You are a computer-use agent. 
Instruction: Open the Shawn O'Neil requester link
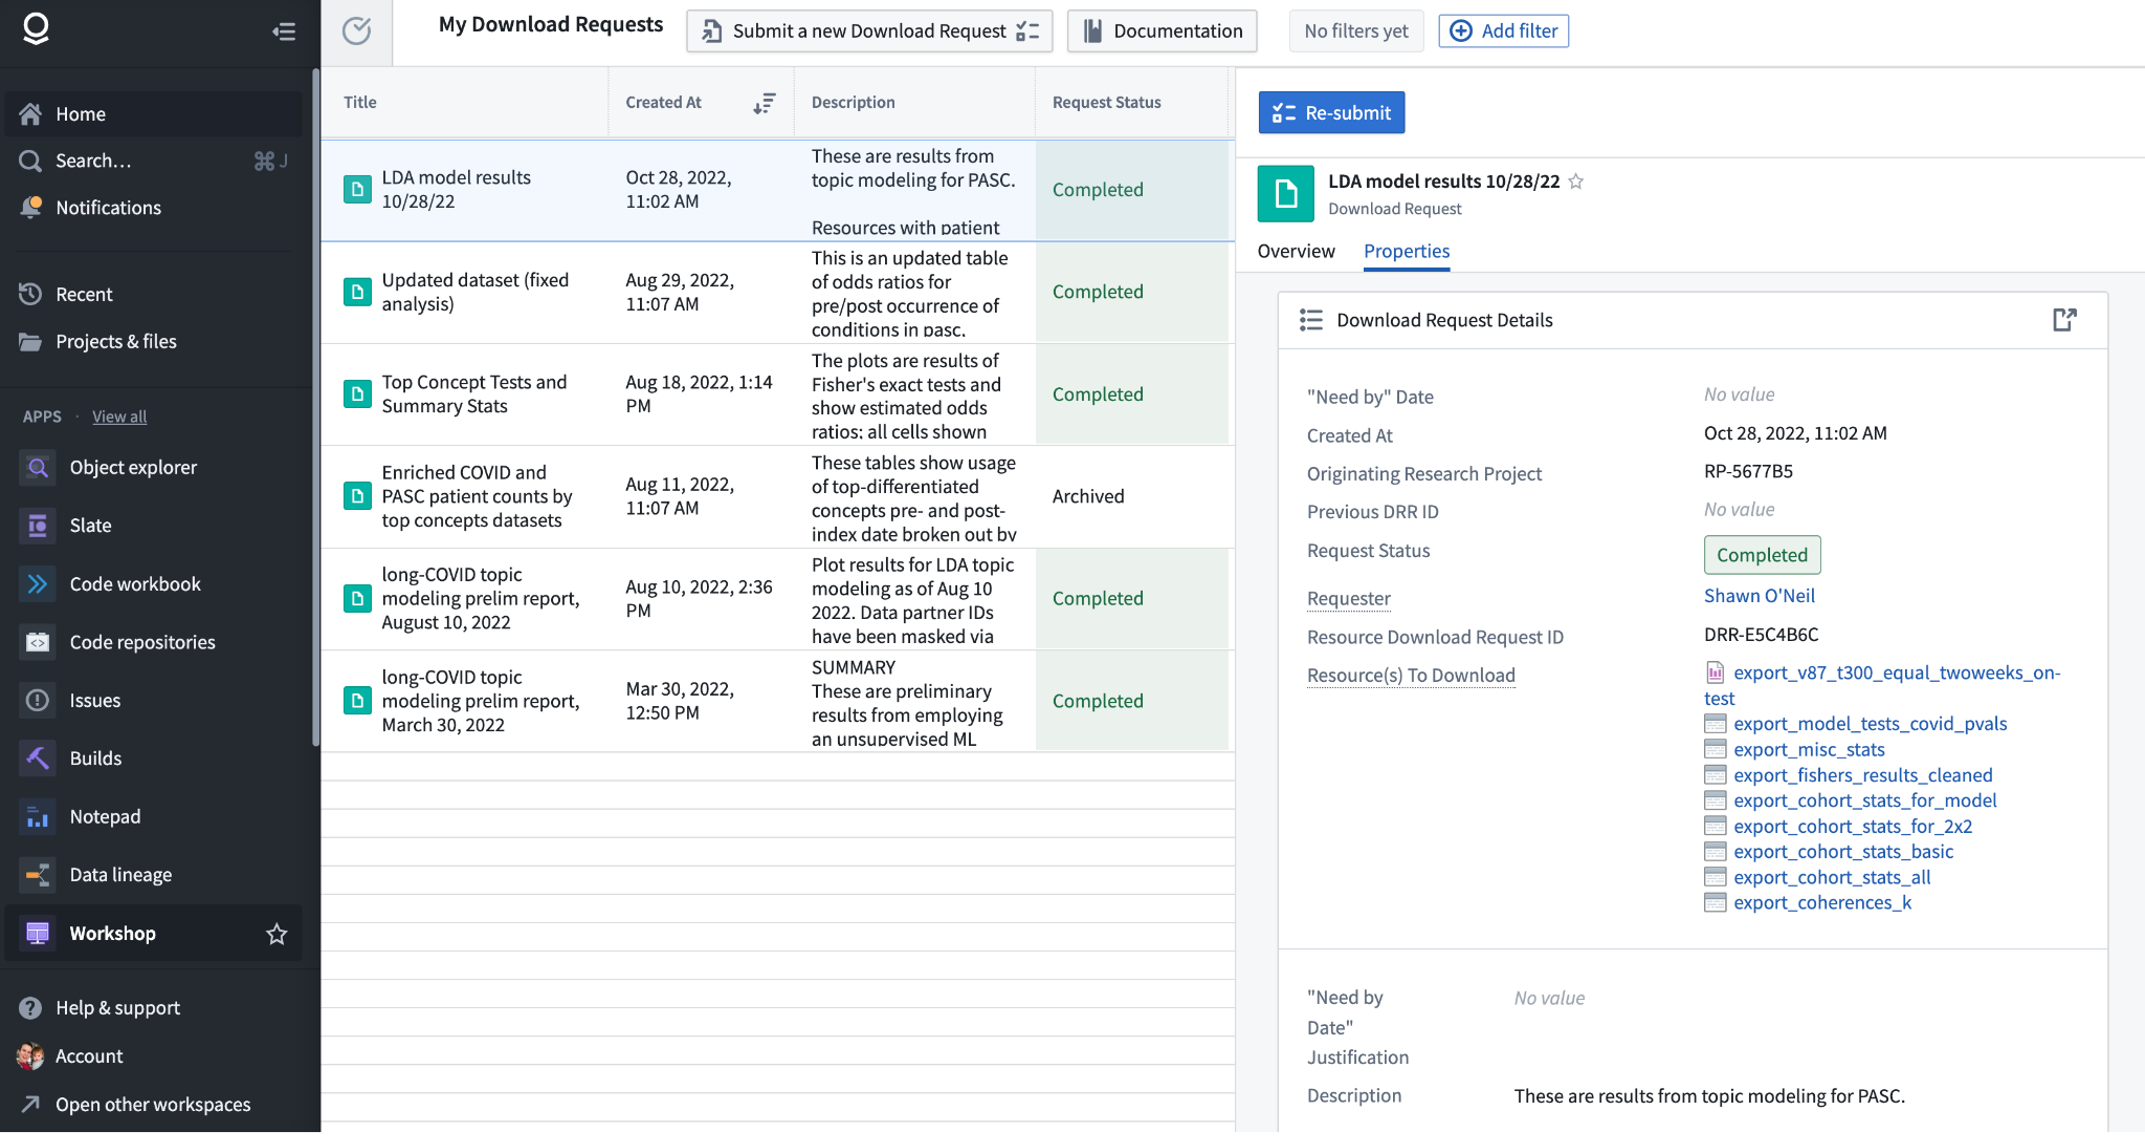(x=1758, y=596)
